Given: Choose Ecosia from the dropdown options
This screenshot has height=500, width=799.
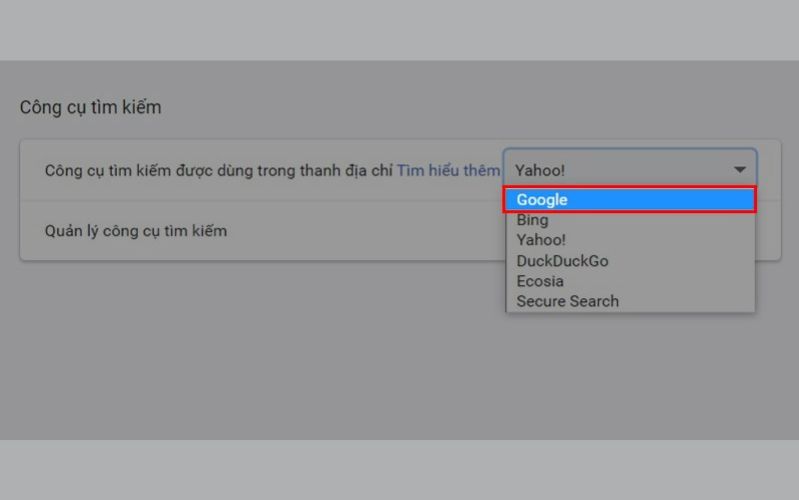Looking at the screenshot, I should [630, 281].
